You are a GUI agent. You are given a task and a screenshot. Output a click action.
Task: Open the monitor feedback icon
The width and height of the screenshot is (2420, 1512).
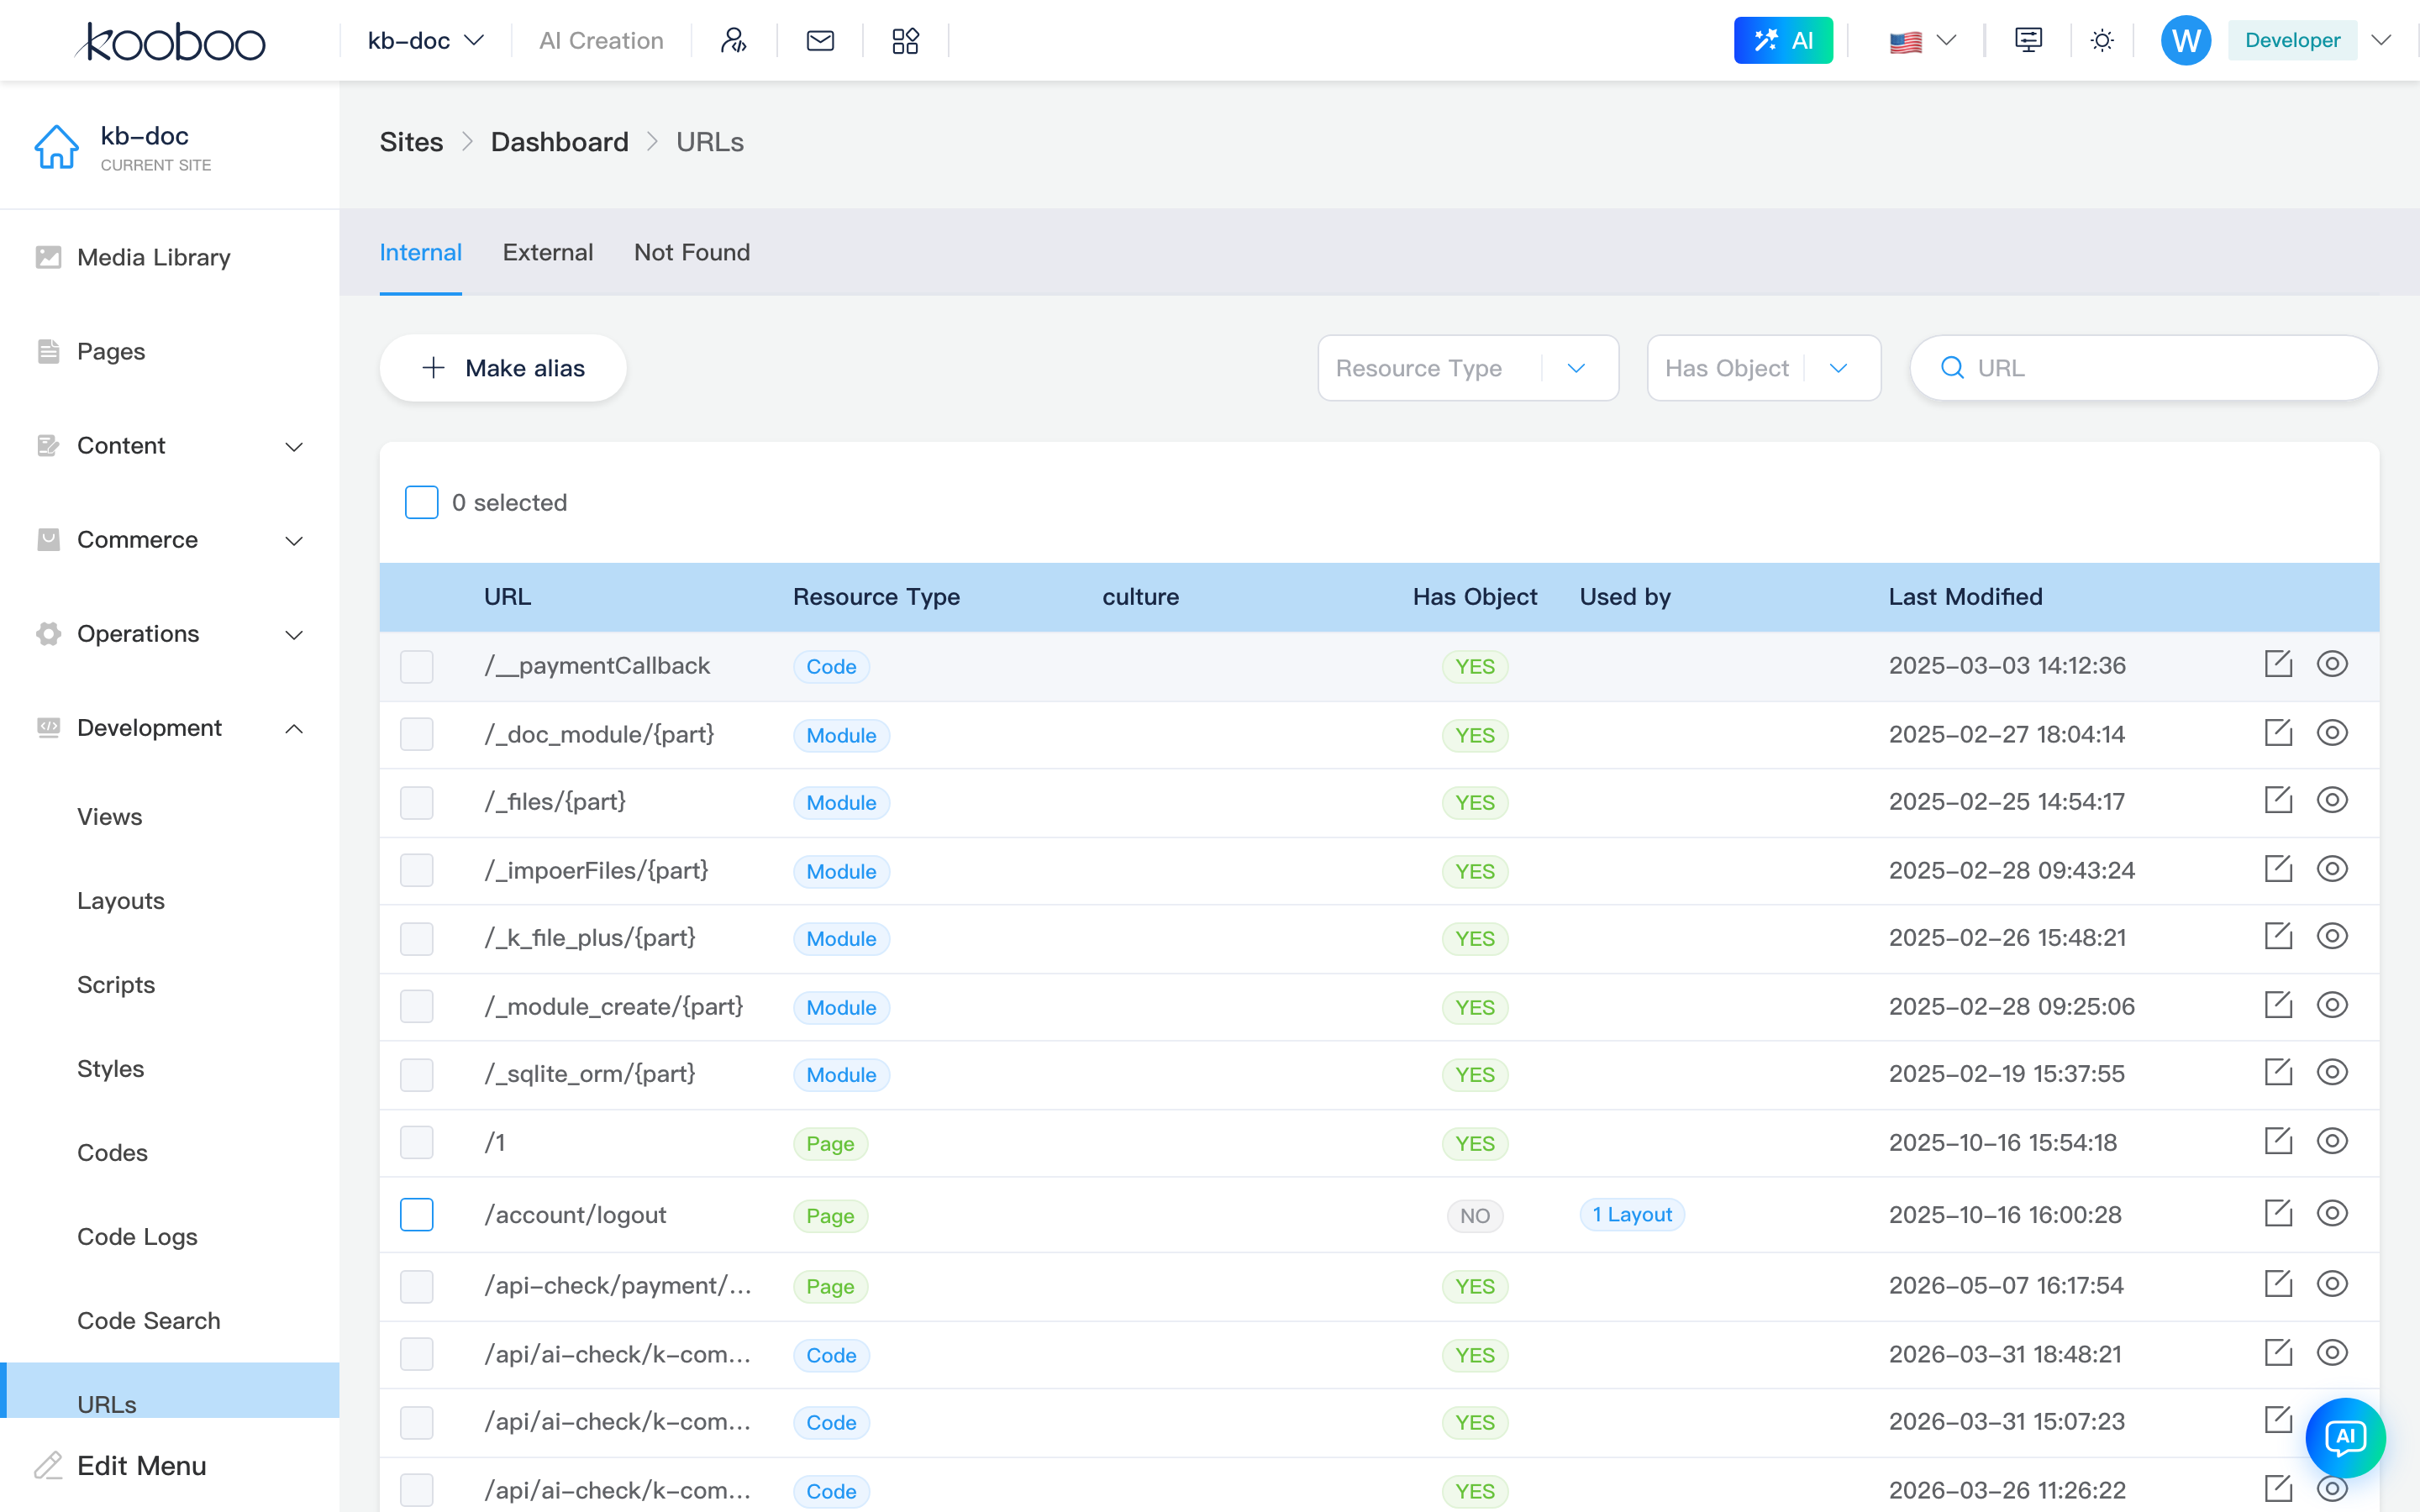(x=2028, y=40)
